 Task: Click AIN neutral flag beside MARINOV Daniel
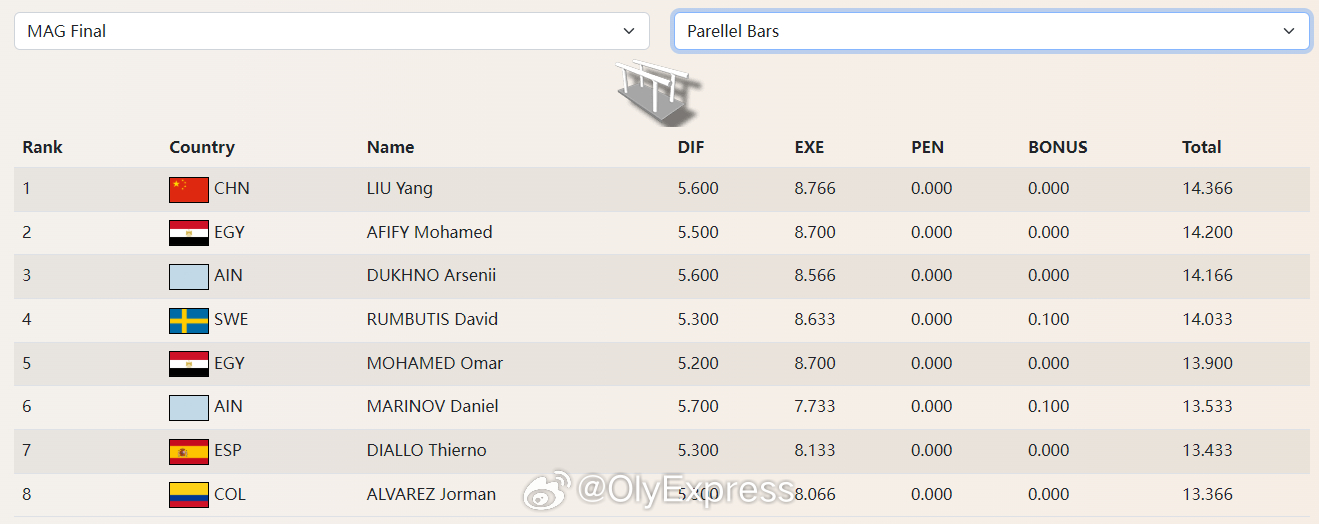[x=189, y=407]
